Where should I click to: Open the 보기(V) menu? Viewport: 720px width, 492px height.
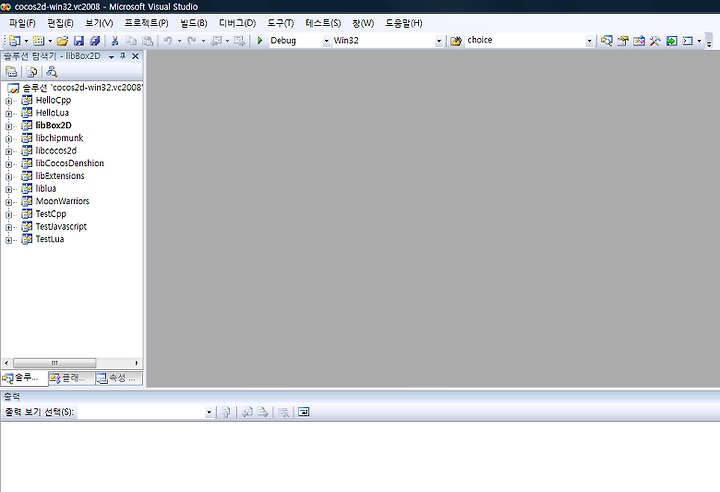99,23
